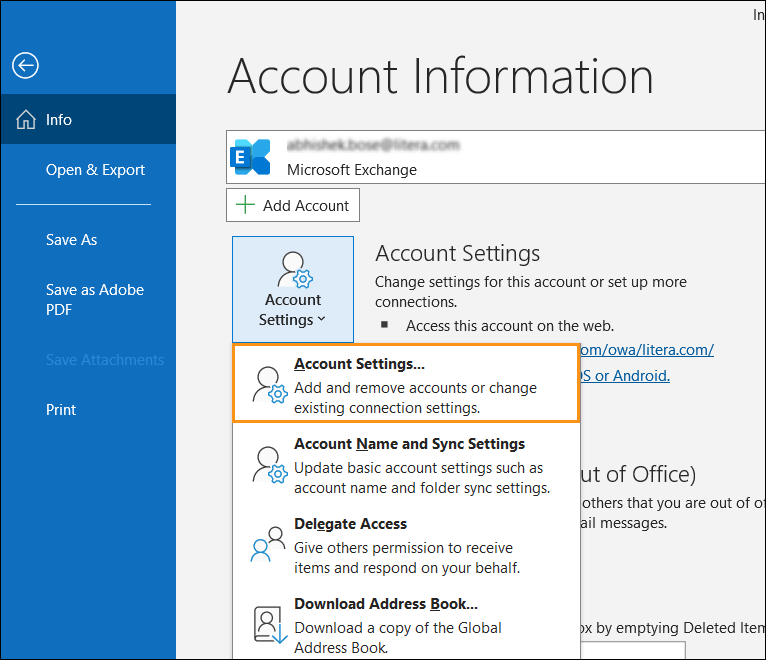Select the Account Settings... menu entry
766x660 pixels.
(x=406, y=383)
